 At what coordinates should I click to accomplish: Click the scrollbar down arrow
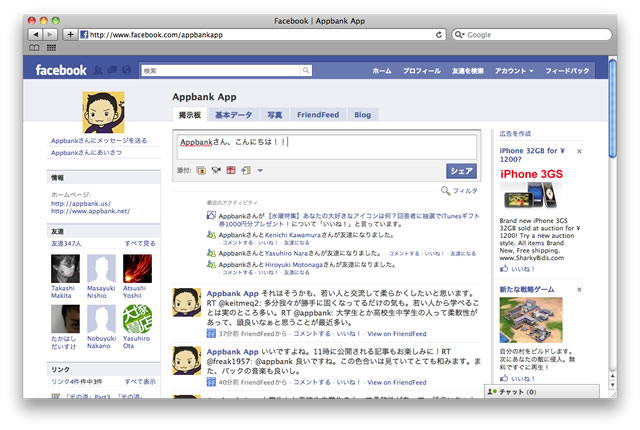(612, 385)
